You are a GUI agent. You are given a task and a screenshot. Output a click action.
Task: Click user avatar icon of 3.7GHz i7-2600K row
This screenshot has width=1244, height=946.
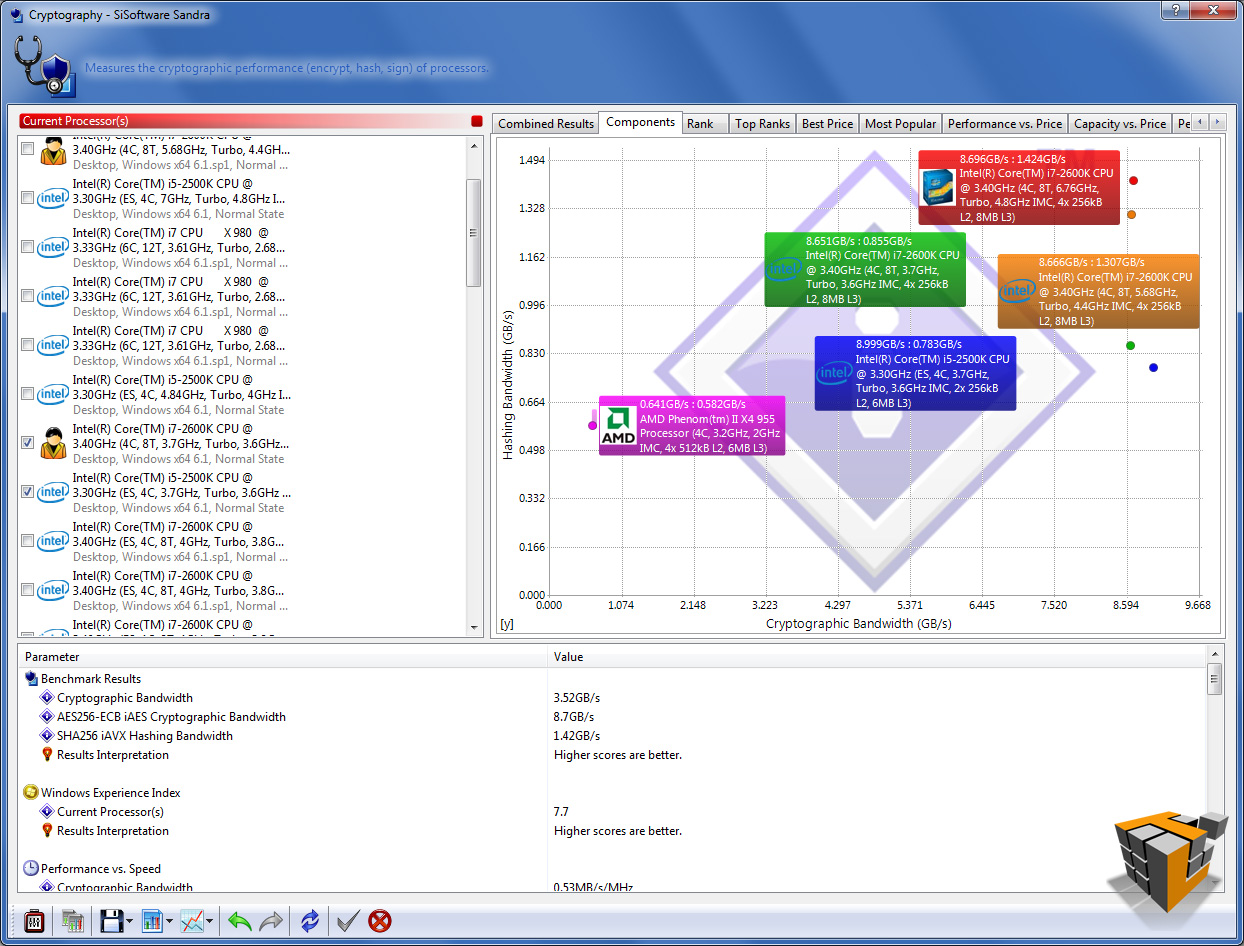coord(53,442)
